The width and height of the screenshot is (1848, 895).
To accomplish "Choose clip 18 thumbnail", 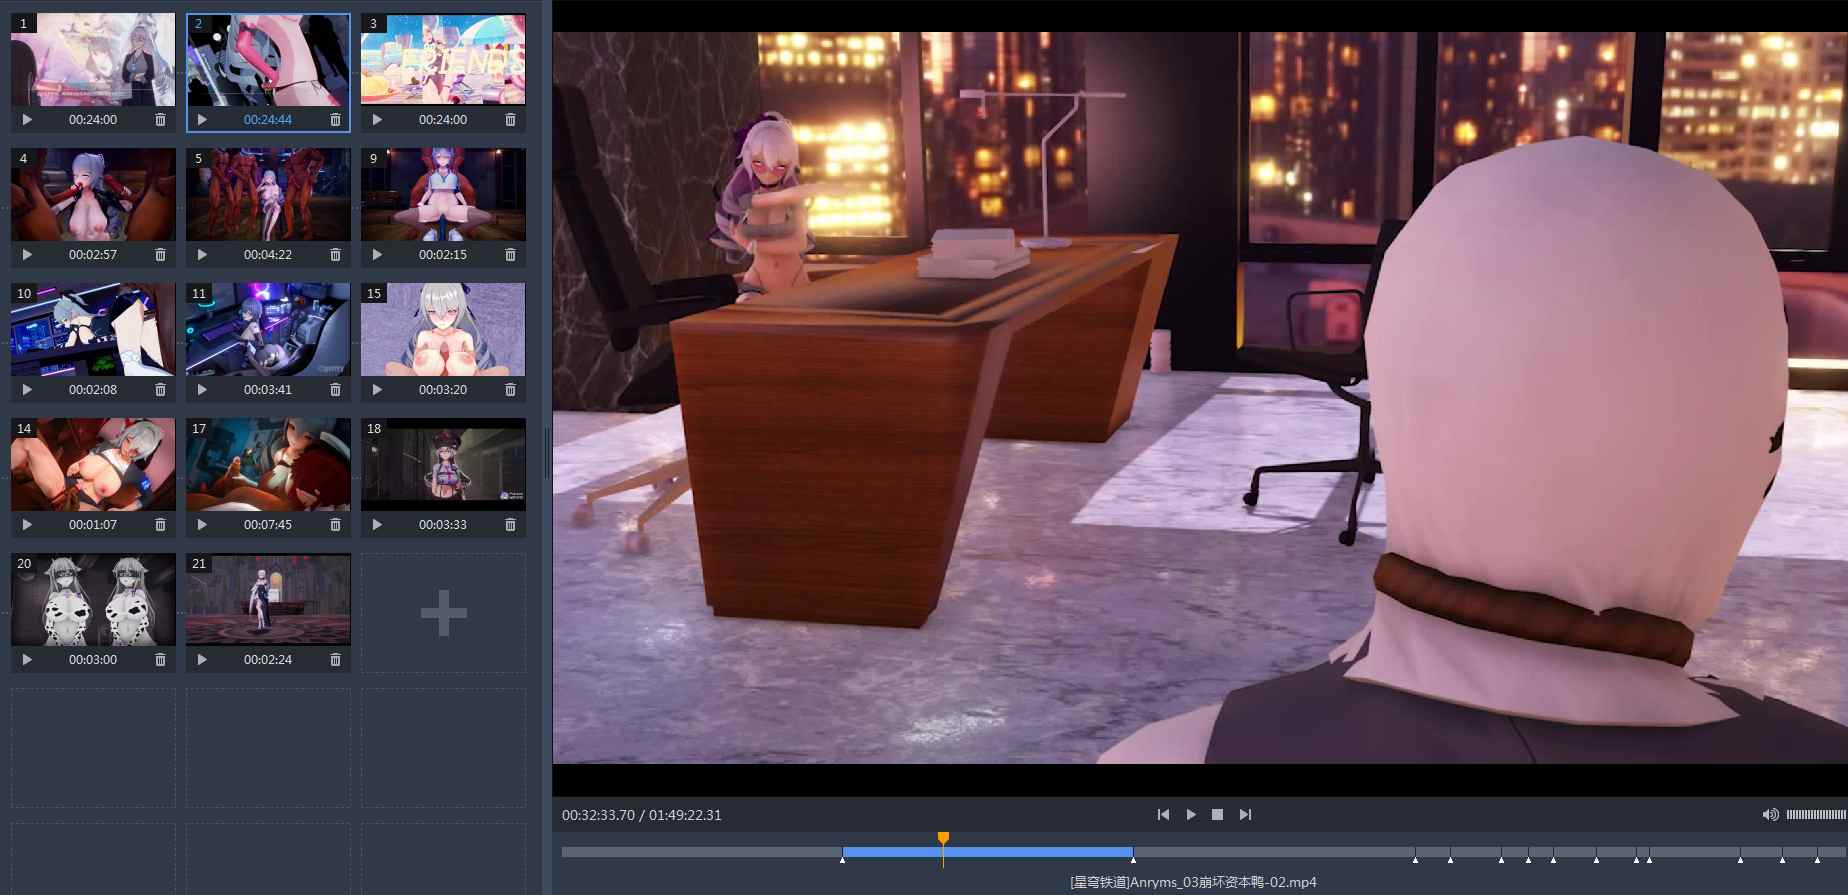I will tap(443, 465).
